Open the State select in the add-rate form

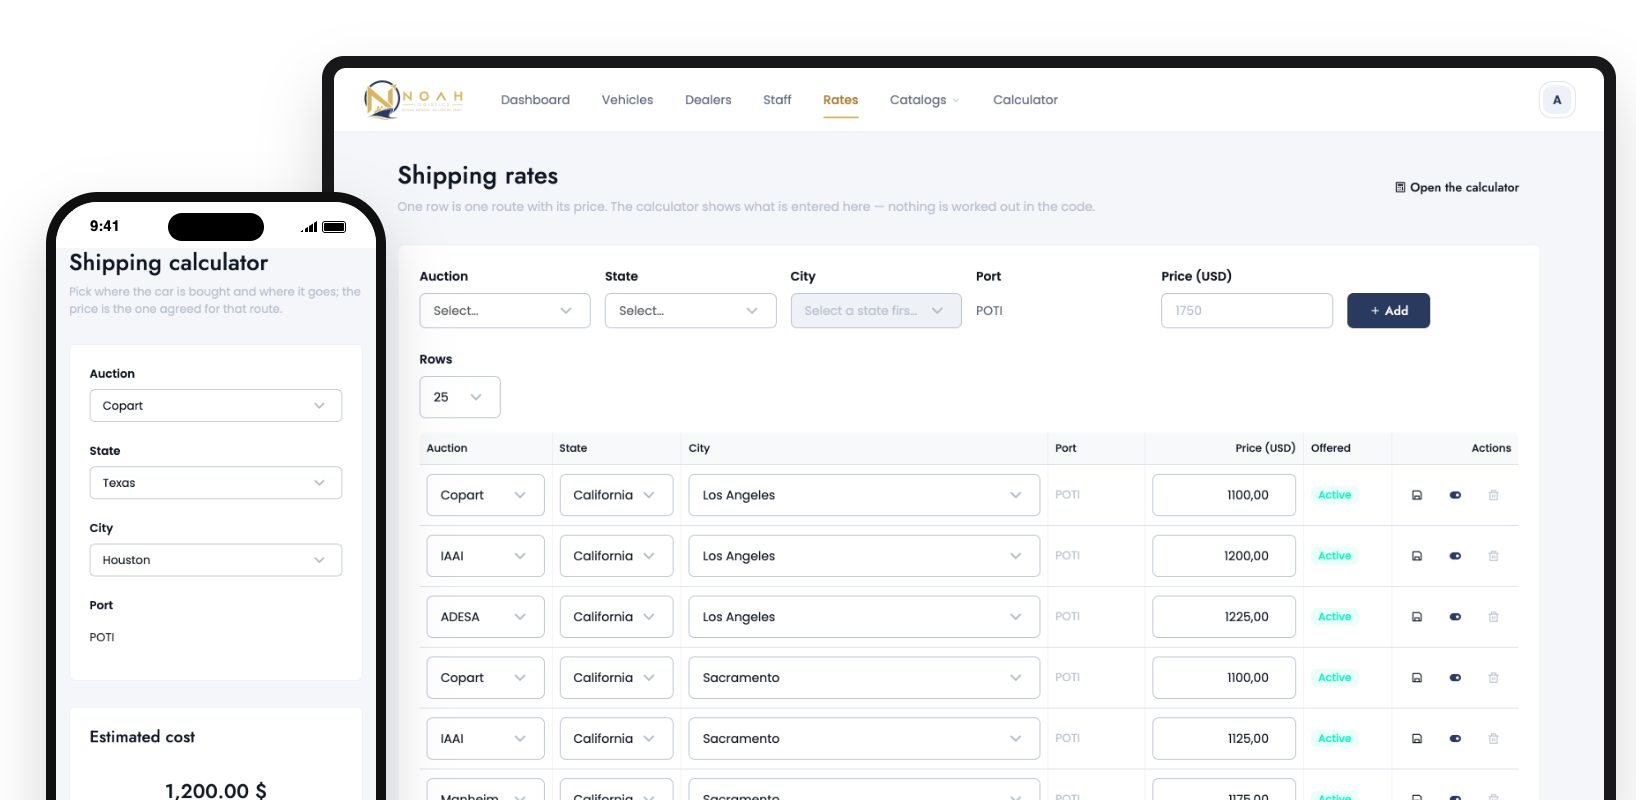(690, 311)
